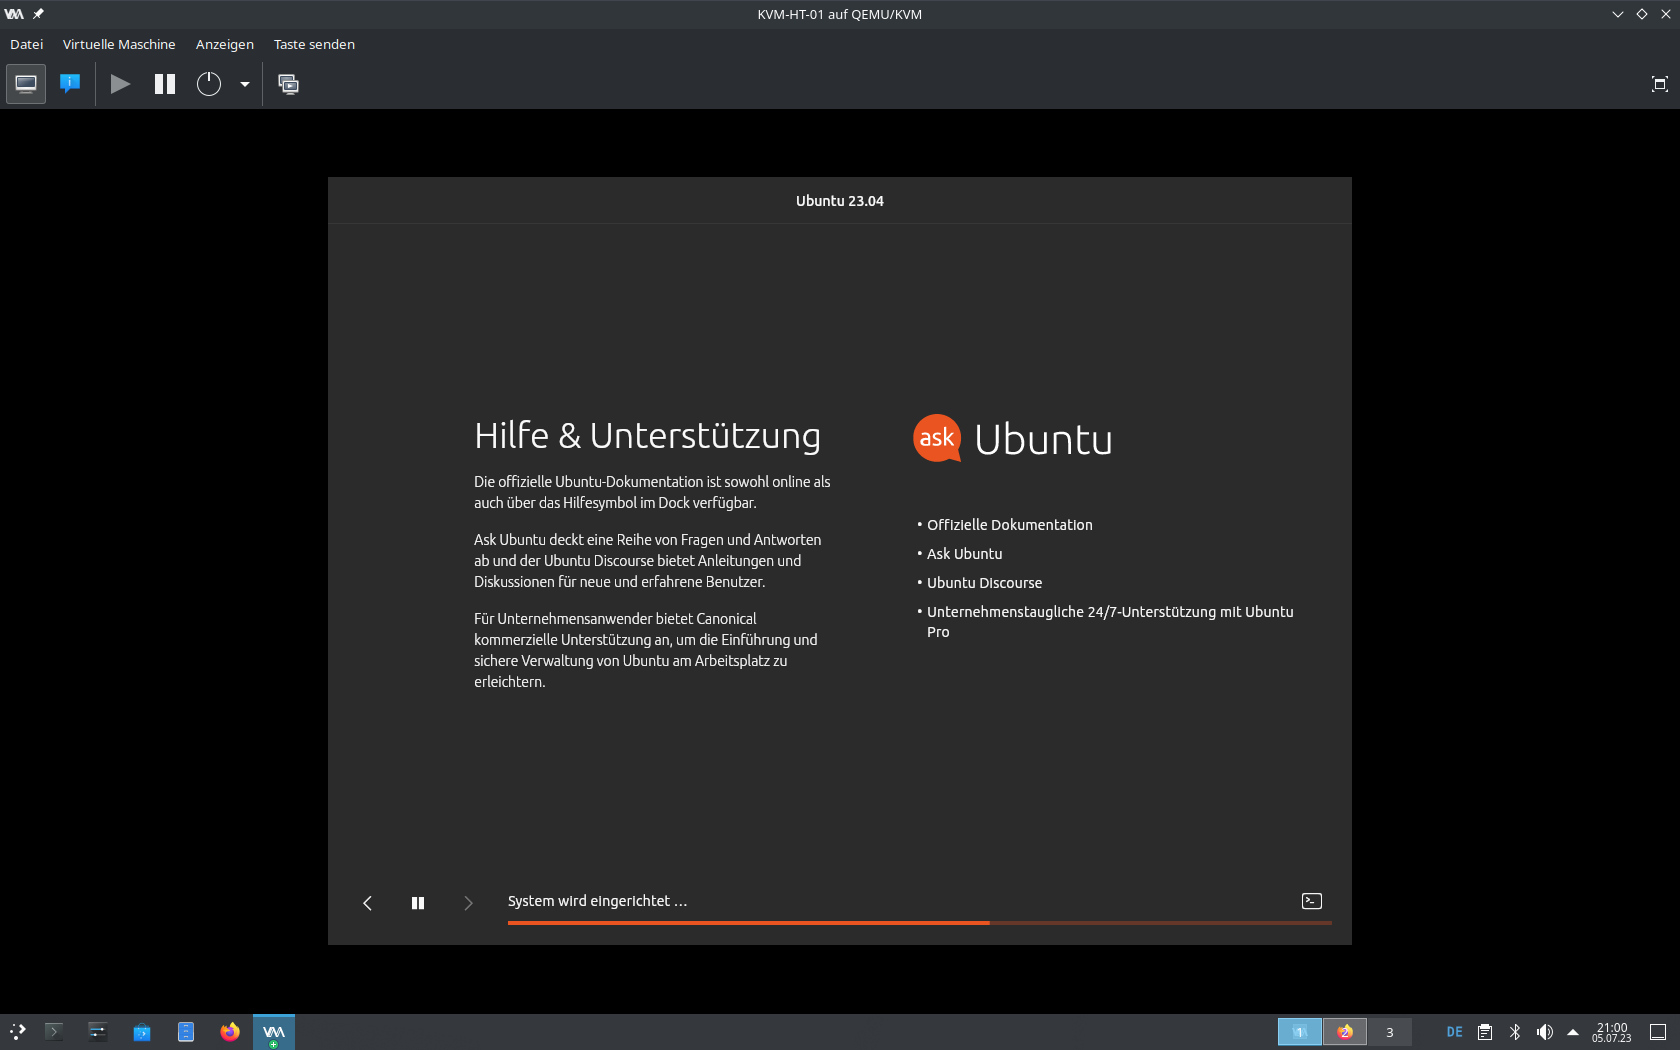Open the Discover software store icon
Viewport: 1680px width, 1050px height.
click(x=142, y=1032)
